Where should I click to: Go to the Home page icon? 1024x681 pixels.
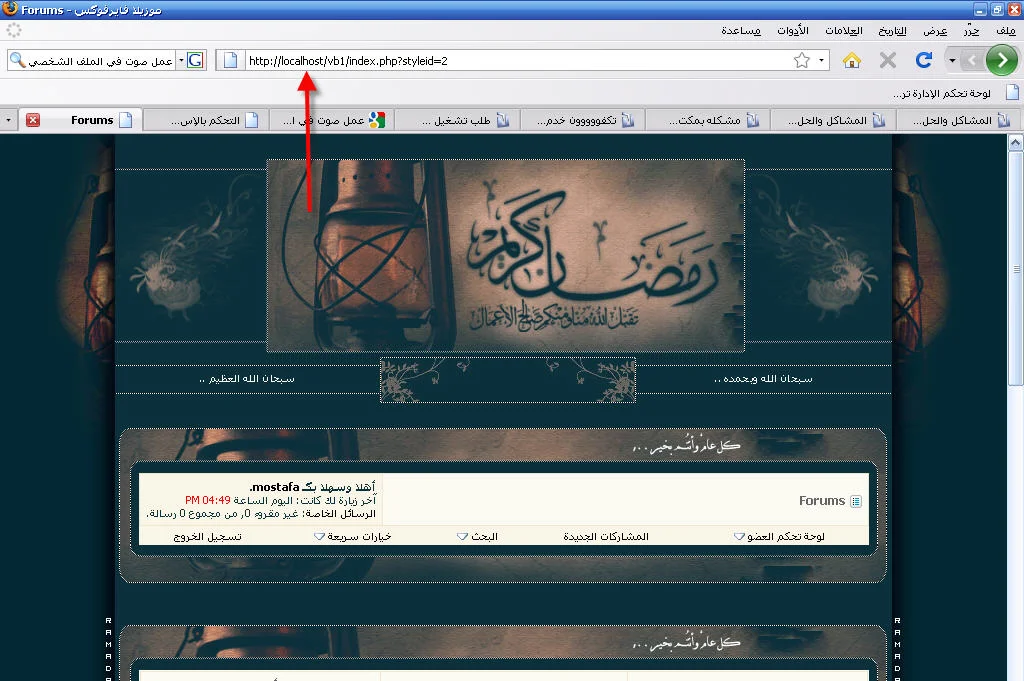tap(852, 61)
